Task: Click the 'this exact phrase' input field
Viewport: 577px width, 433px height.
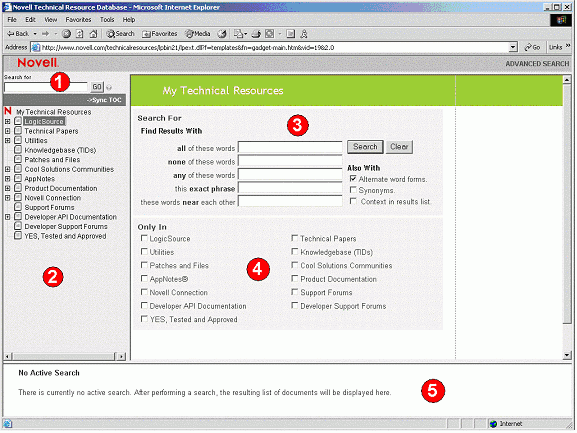Action: coord(290,188)
